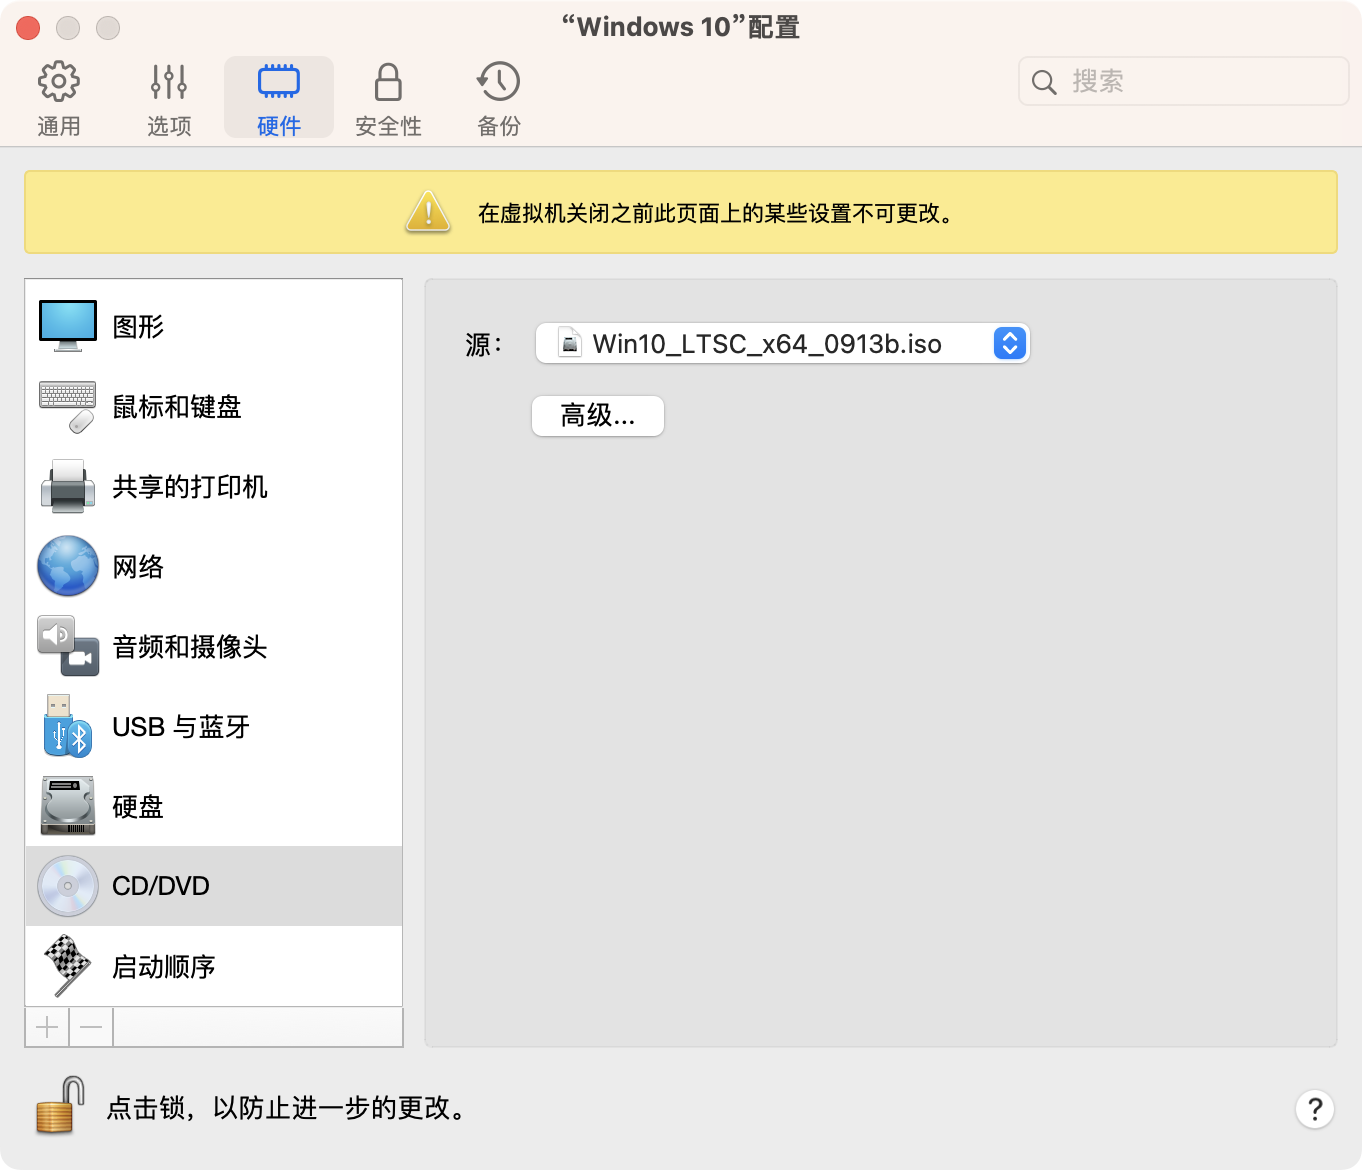
Task: Click the gear icon above 通用
Action: tap(59, 82)
